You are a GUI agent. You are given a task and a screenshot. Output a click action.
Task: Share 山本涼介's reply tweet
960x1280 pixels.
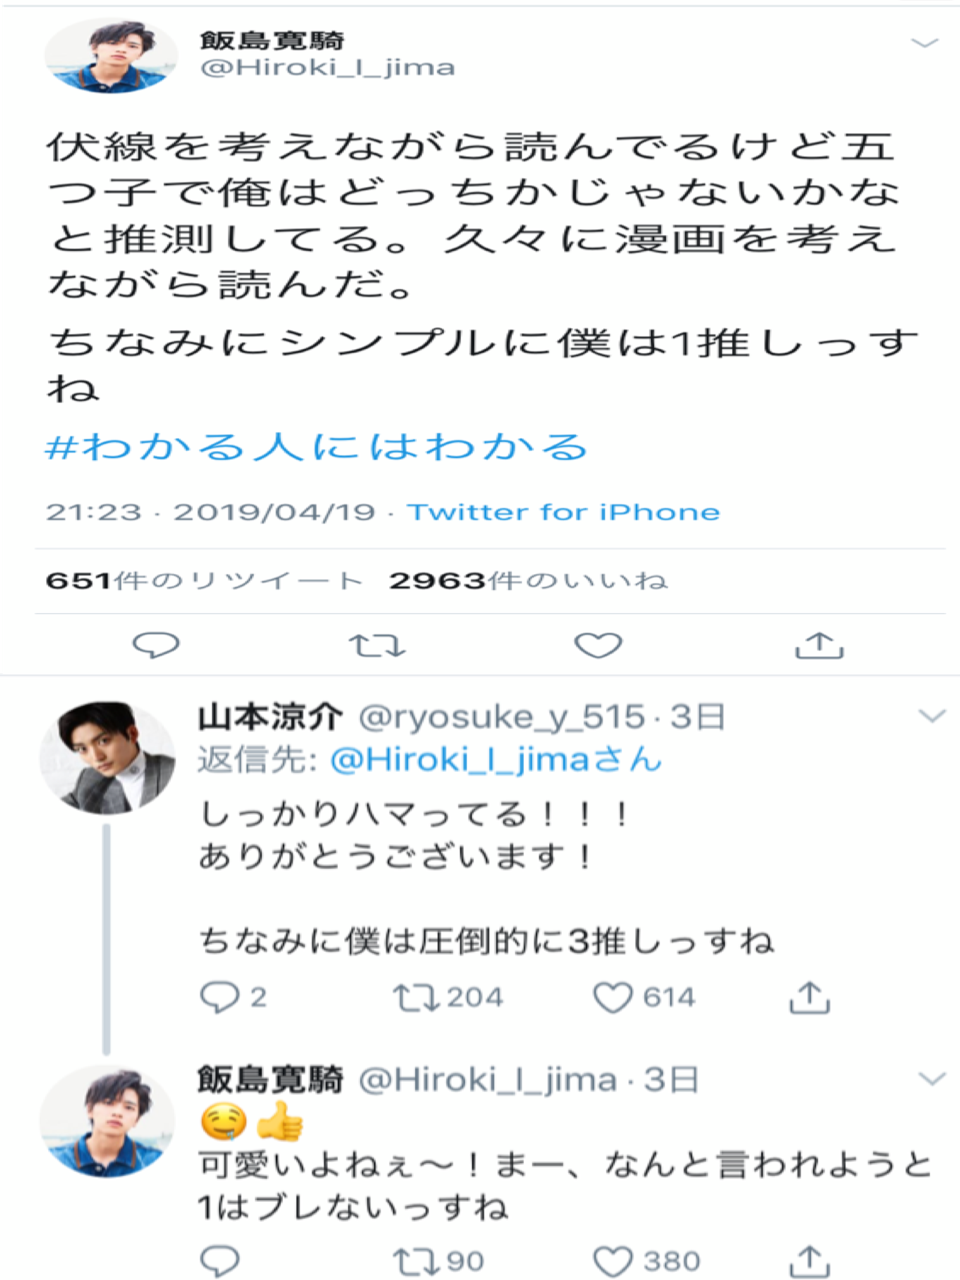point(810,997)
